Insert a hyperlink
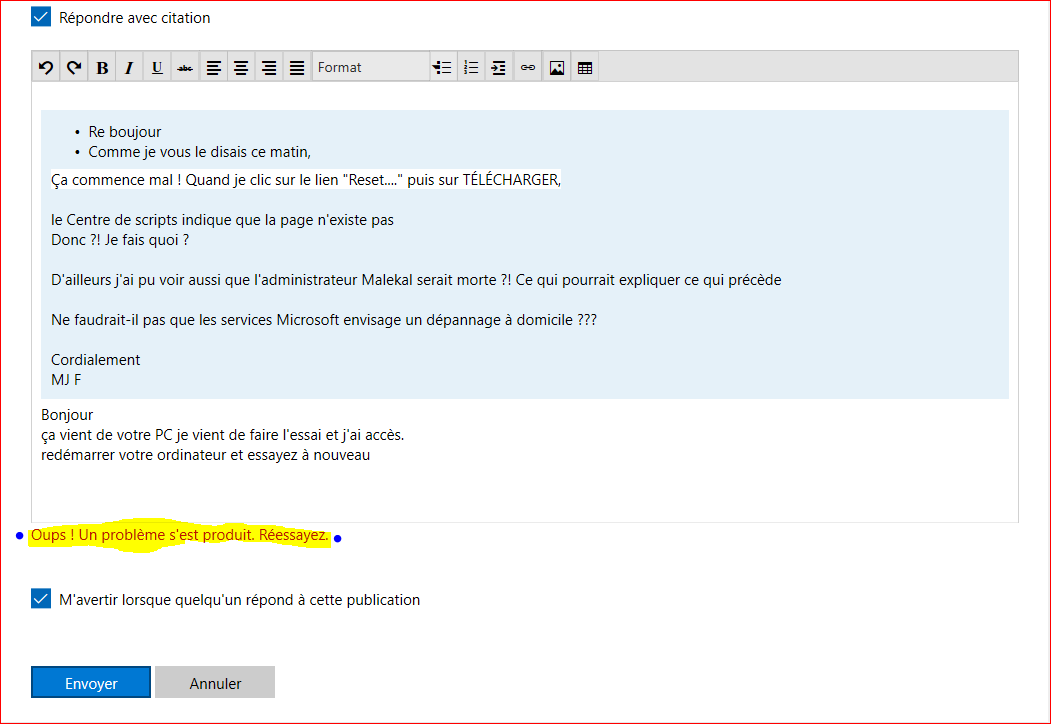 528,67
